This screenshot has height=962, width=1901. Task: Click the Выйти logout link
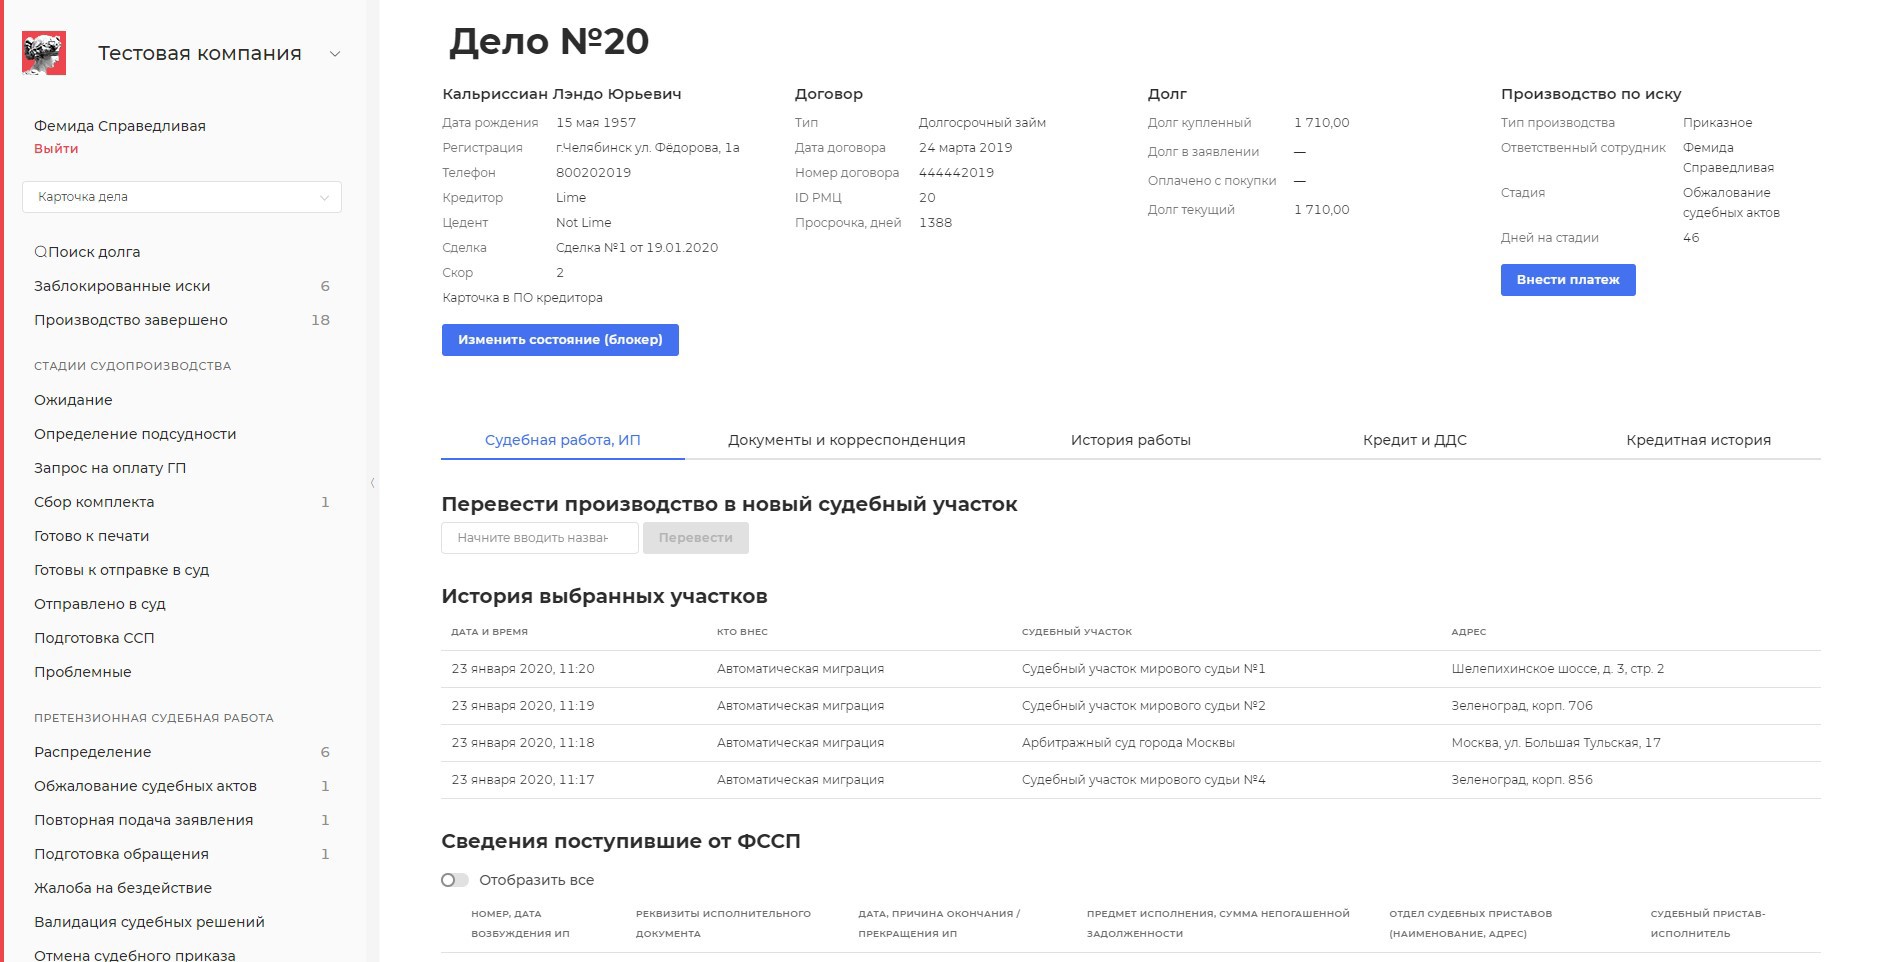[56, 149]
